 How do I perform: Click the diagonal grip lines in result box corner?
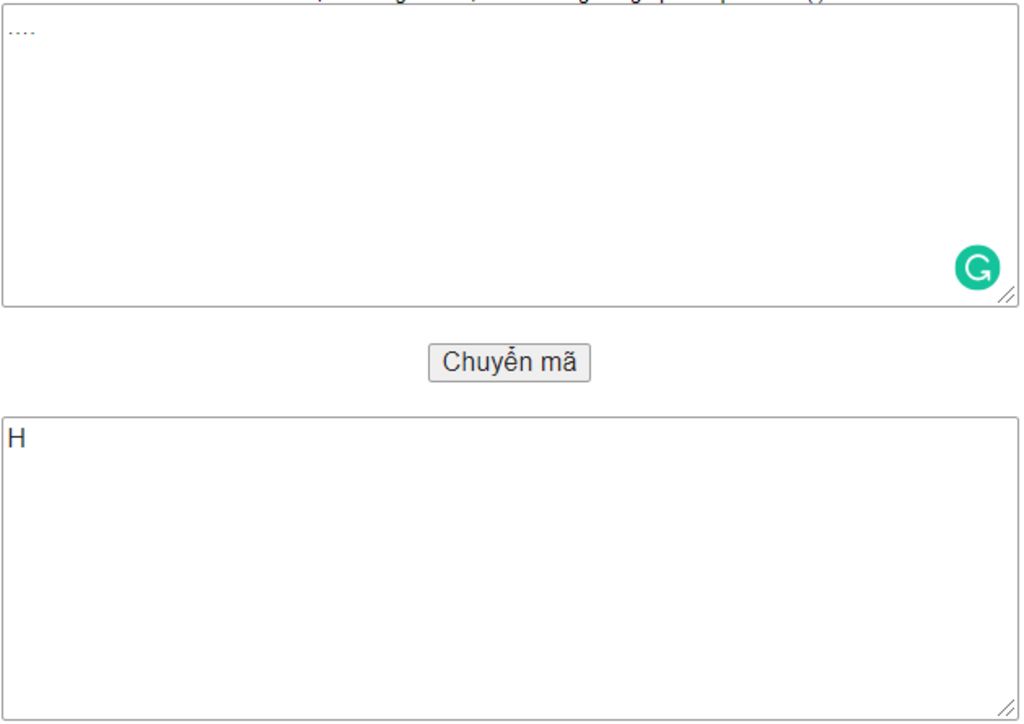point(1006,708)
